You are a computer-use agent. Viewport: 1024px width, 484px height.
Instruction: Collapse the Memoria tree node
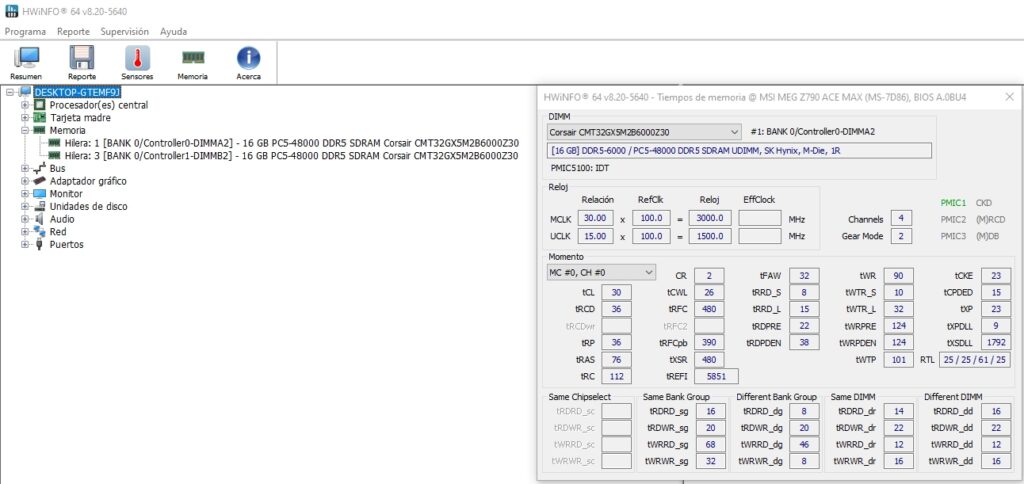pyautogui.click(x=25, y=131)
